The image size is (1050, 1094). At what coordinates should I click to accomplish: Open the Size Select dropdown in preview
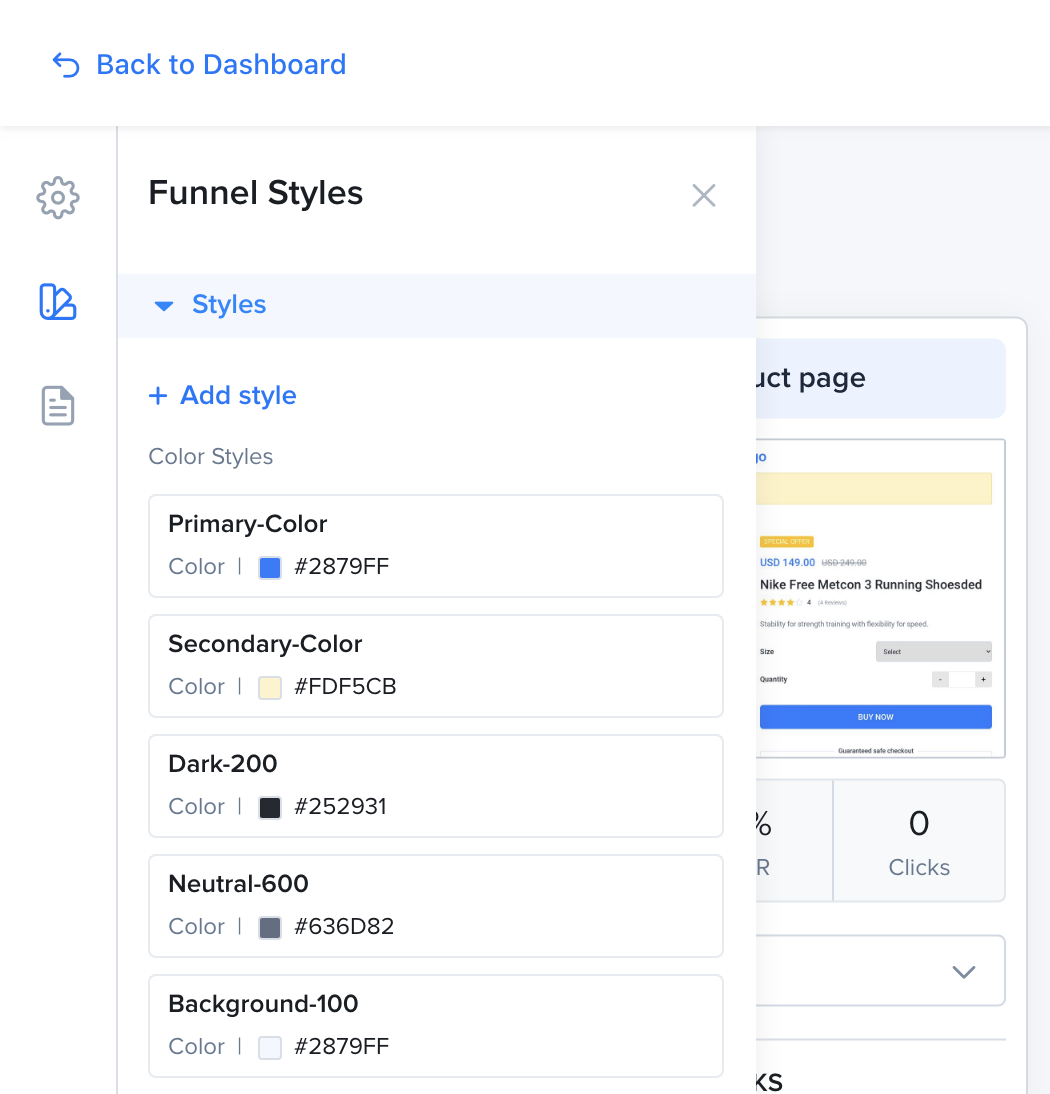(x=933, y=652)
